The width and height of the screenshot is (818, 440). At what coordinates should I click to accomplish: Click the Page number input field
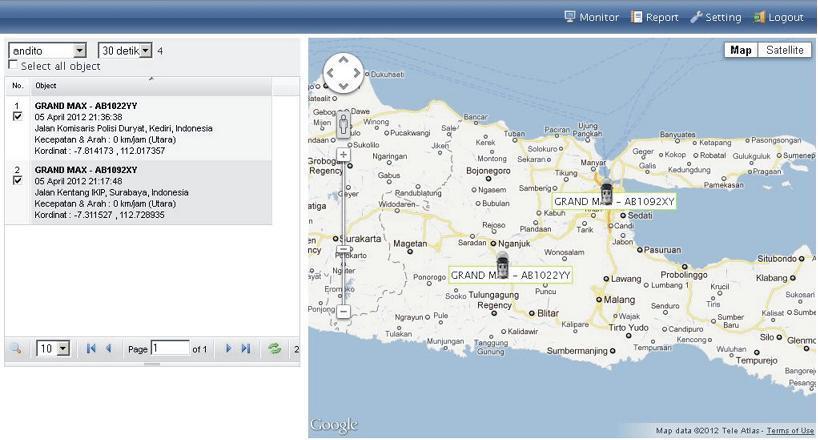click(170, 348)
